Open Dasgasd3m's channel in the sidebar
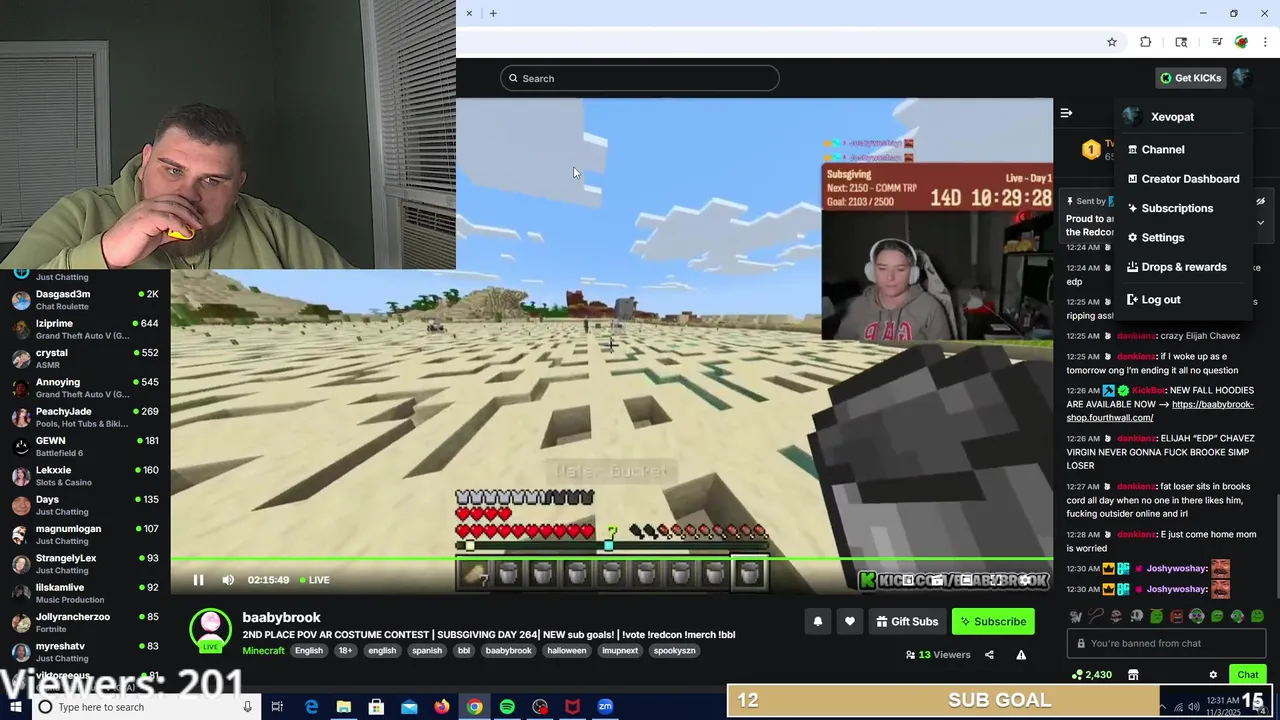 tap(85, 300)
